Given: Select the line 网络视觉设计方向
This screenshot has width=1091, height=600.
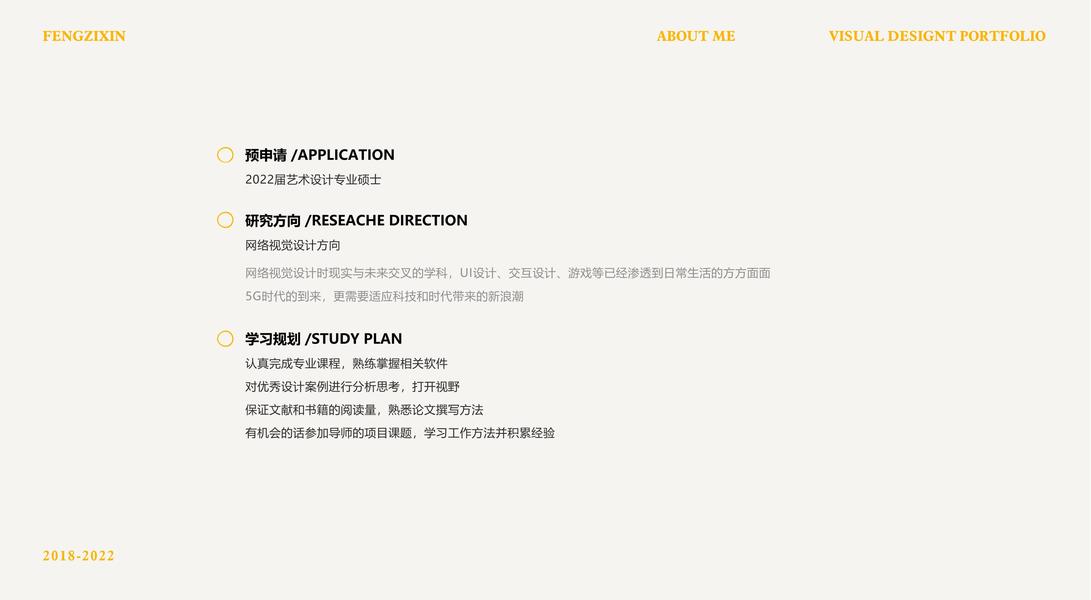Looking at the screenshot, I should 293,245.
